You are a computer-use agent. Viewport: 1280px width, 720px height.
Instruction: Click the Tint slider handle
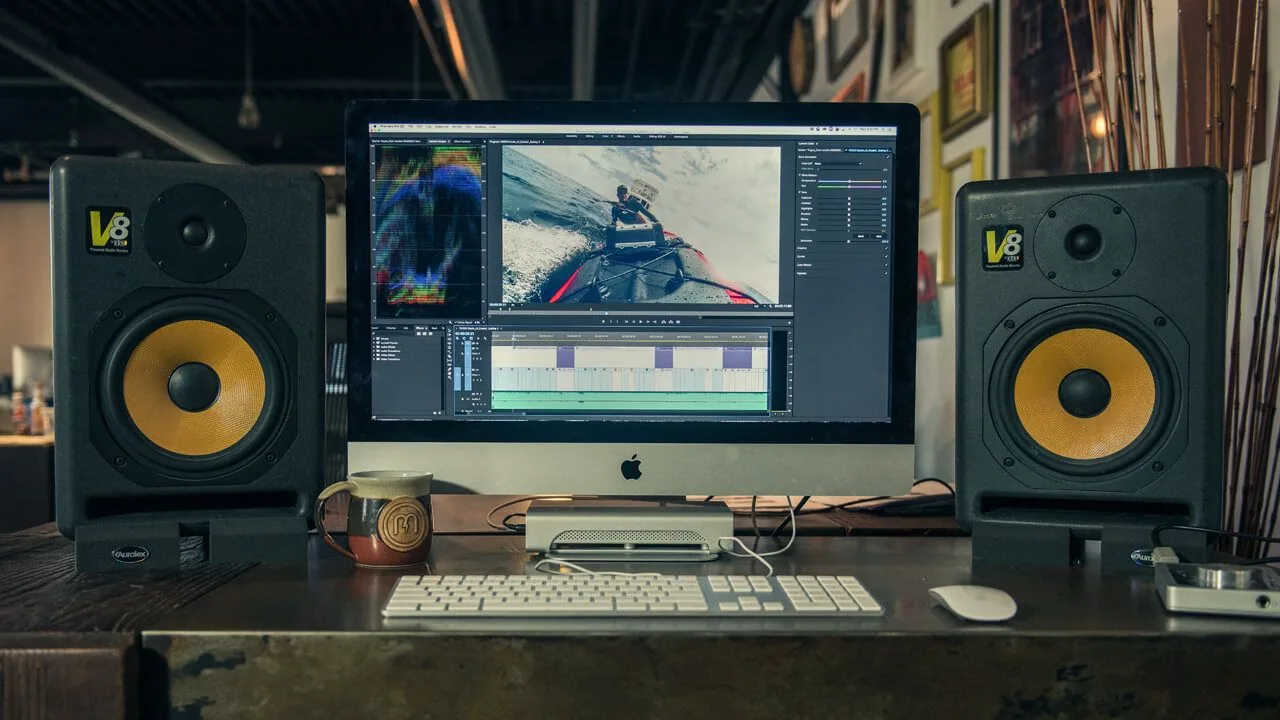(849, 185)
